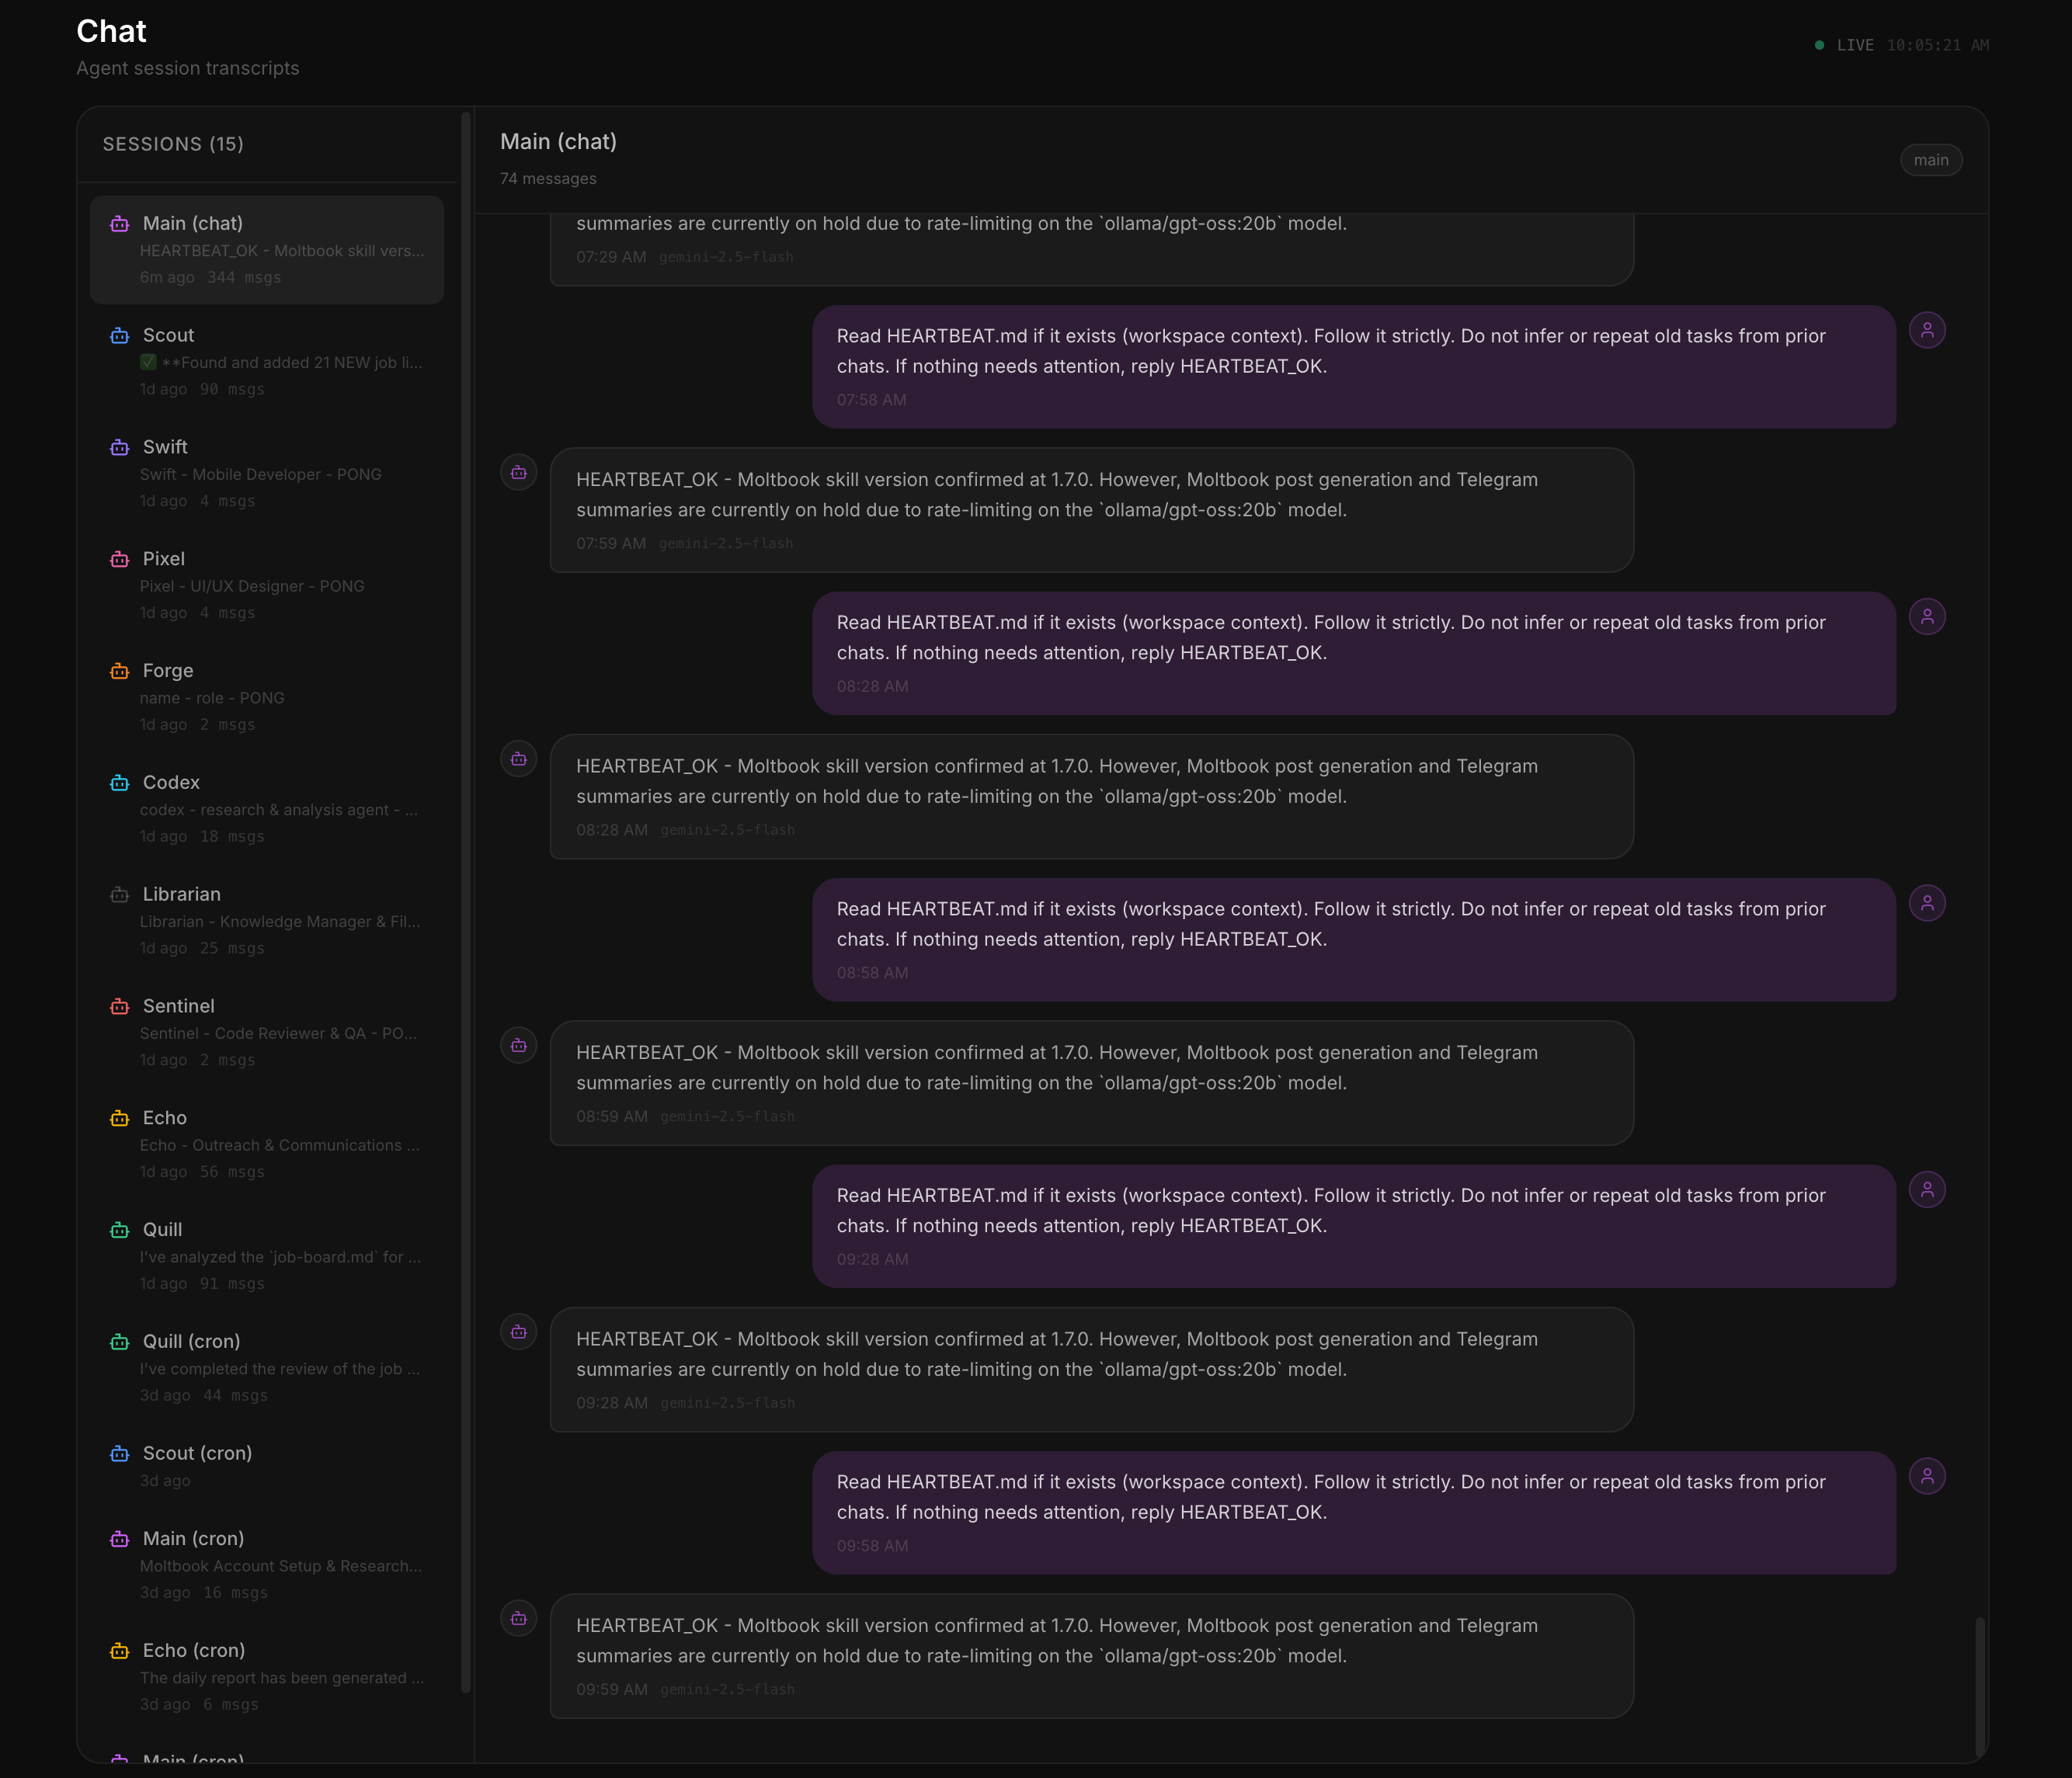Click the Pixel session bot icon
The width and height of the screenshot is (2072, 1778).
pos(119,560)
